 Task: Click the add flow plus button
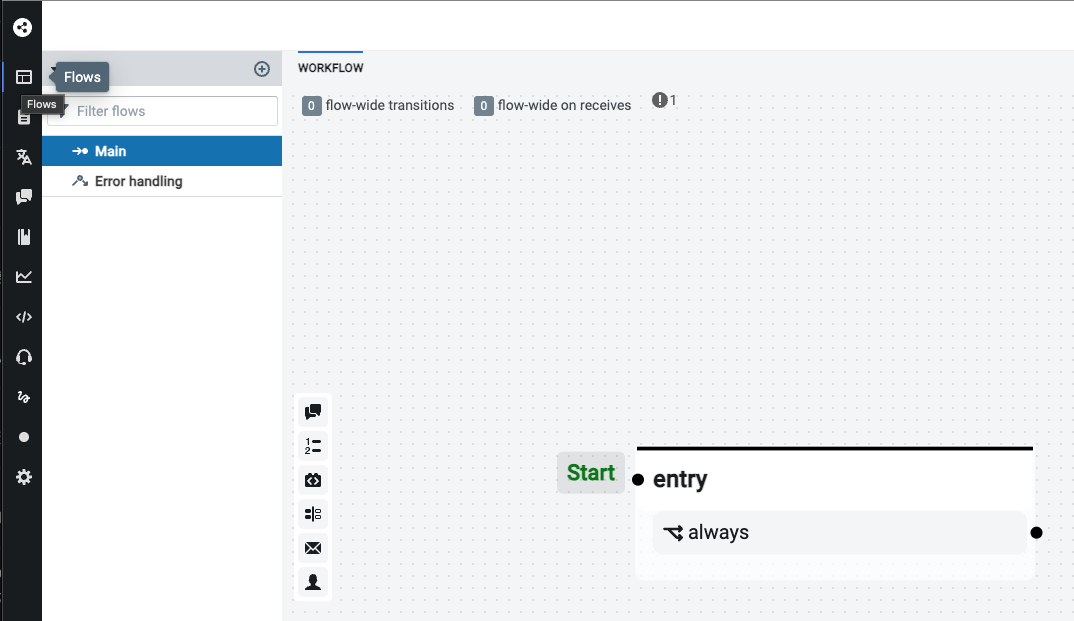(262, 69)
